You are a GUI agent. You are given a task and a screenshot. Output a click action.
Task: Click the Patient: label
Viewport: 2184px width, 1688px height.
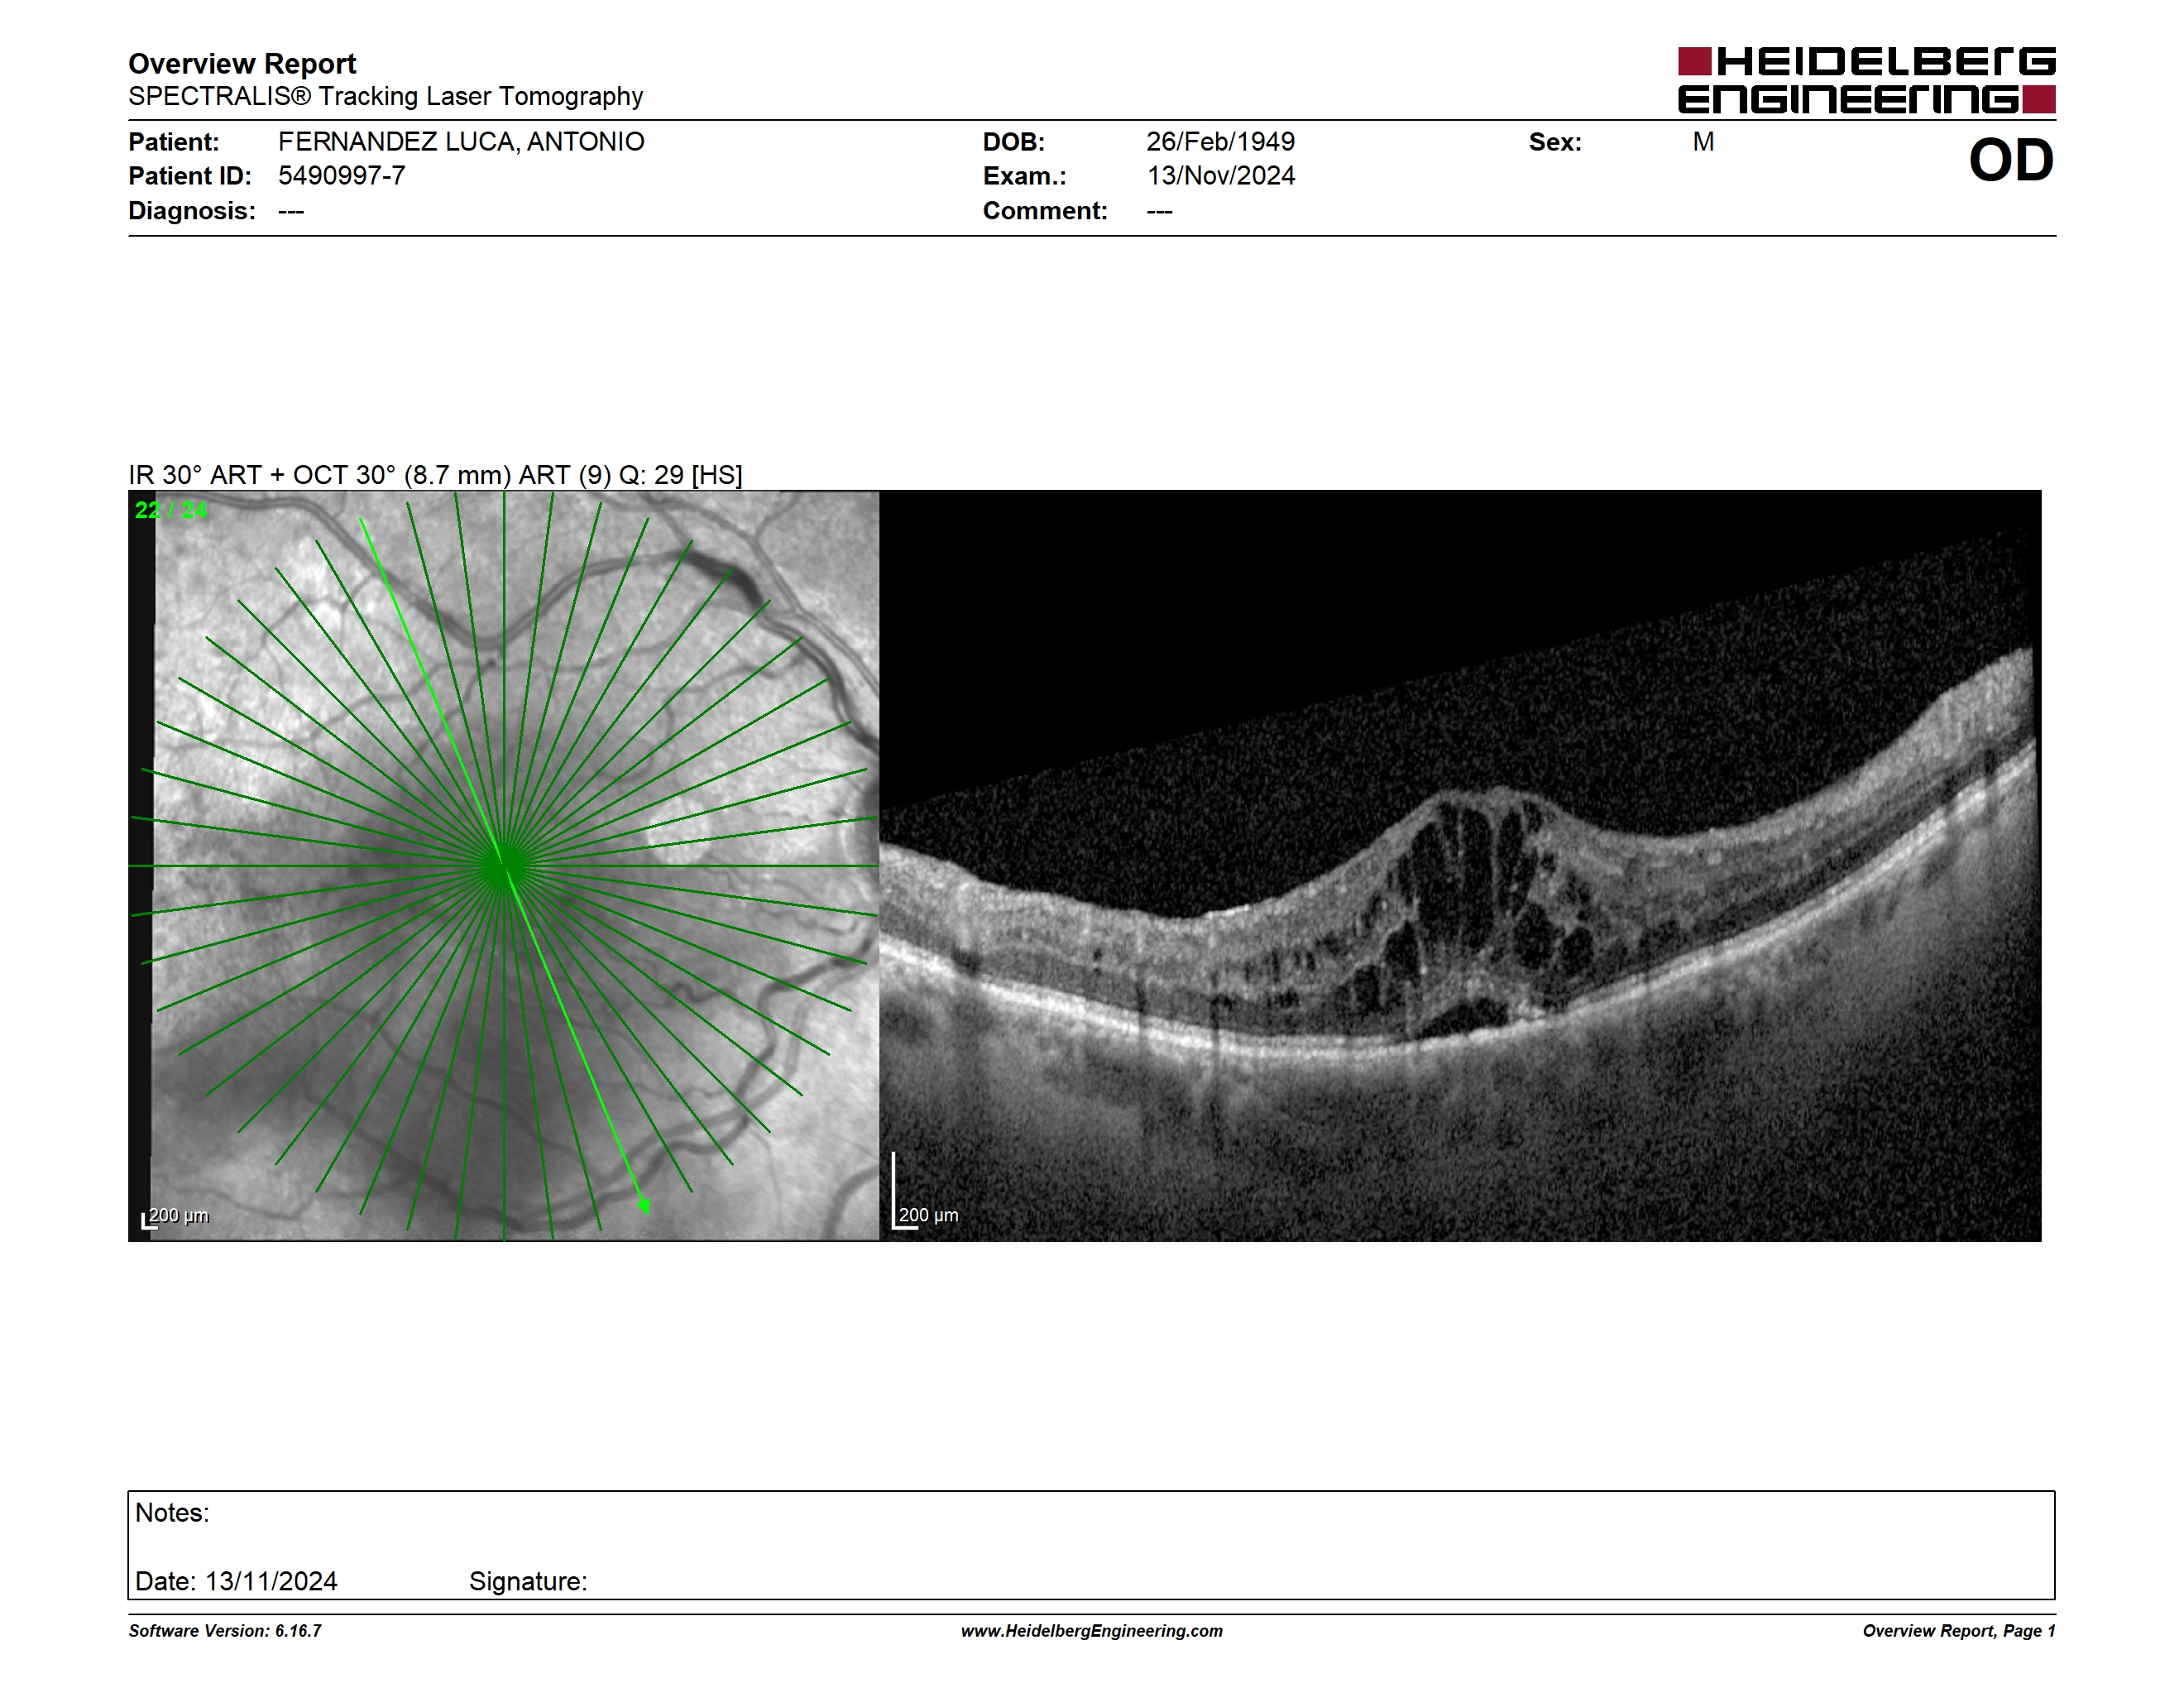tap(173, 142)
